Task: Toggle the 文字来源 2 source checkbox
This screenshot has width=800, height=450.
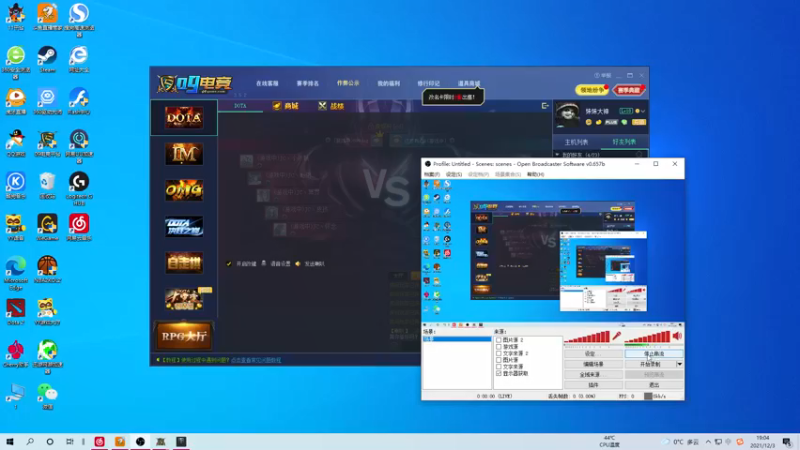Action: (499, 353)
